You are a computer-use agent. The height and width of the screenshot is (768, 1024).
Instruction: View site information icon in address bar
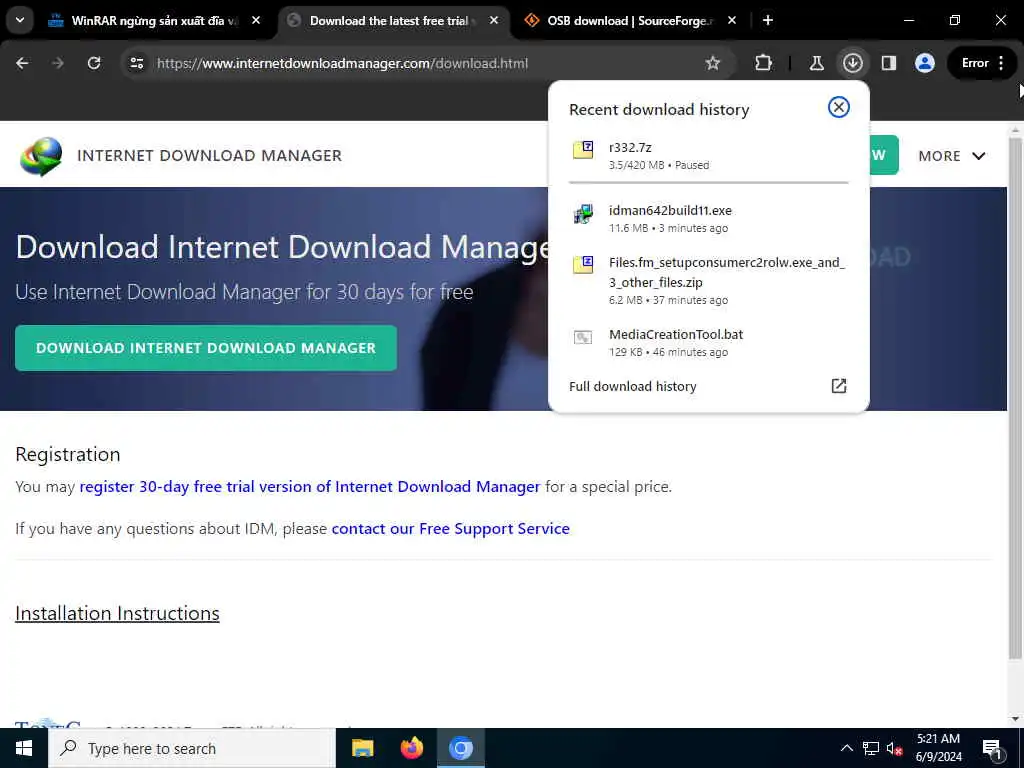point(137,63)
